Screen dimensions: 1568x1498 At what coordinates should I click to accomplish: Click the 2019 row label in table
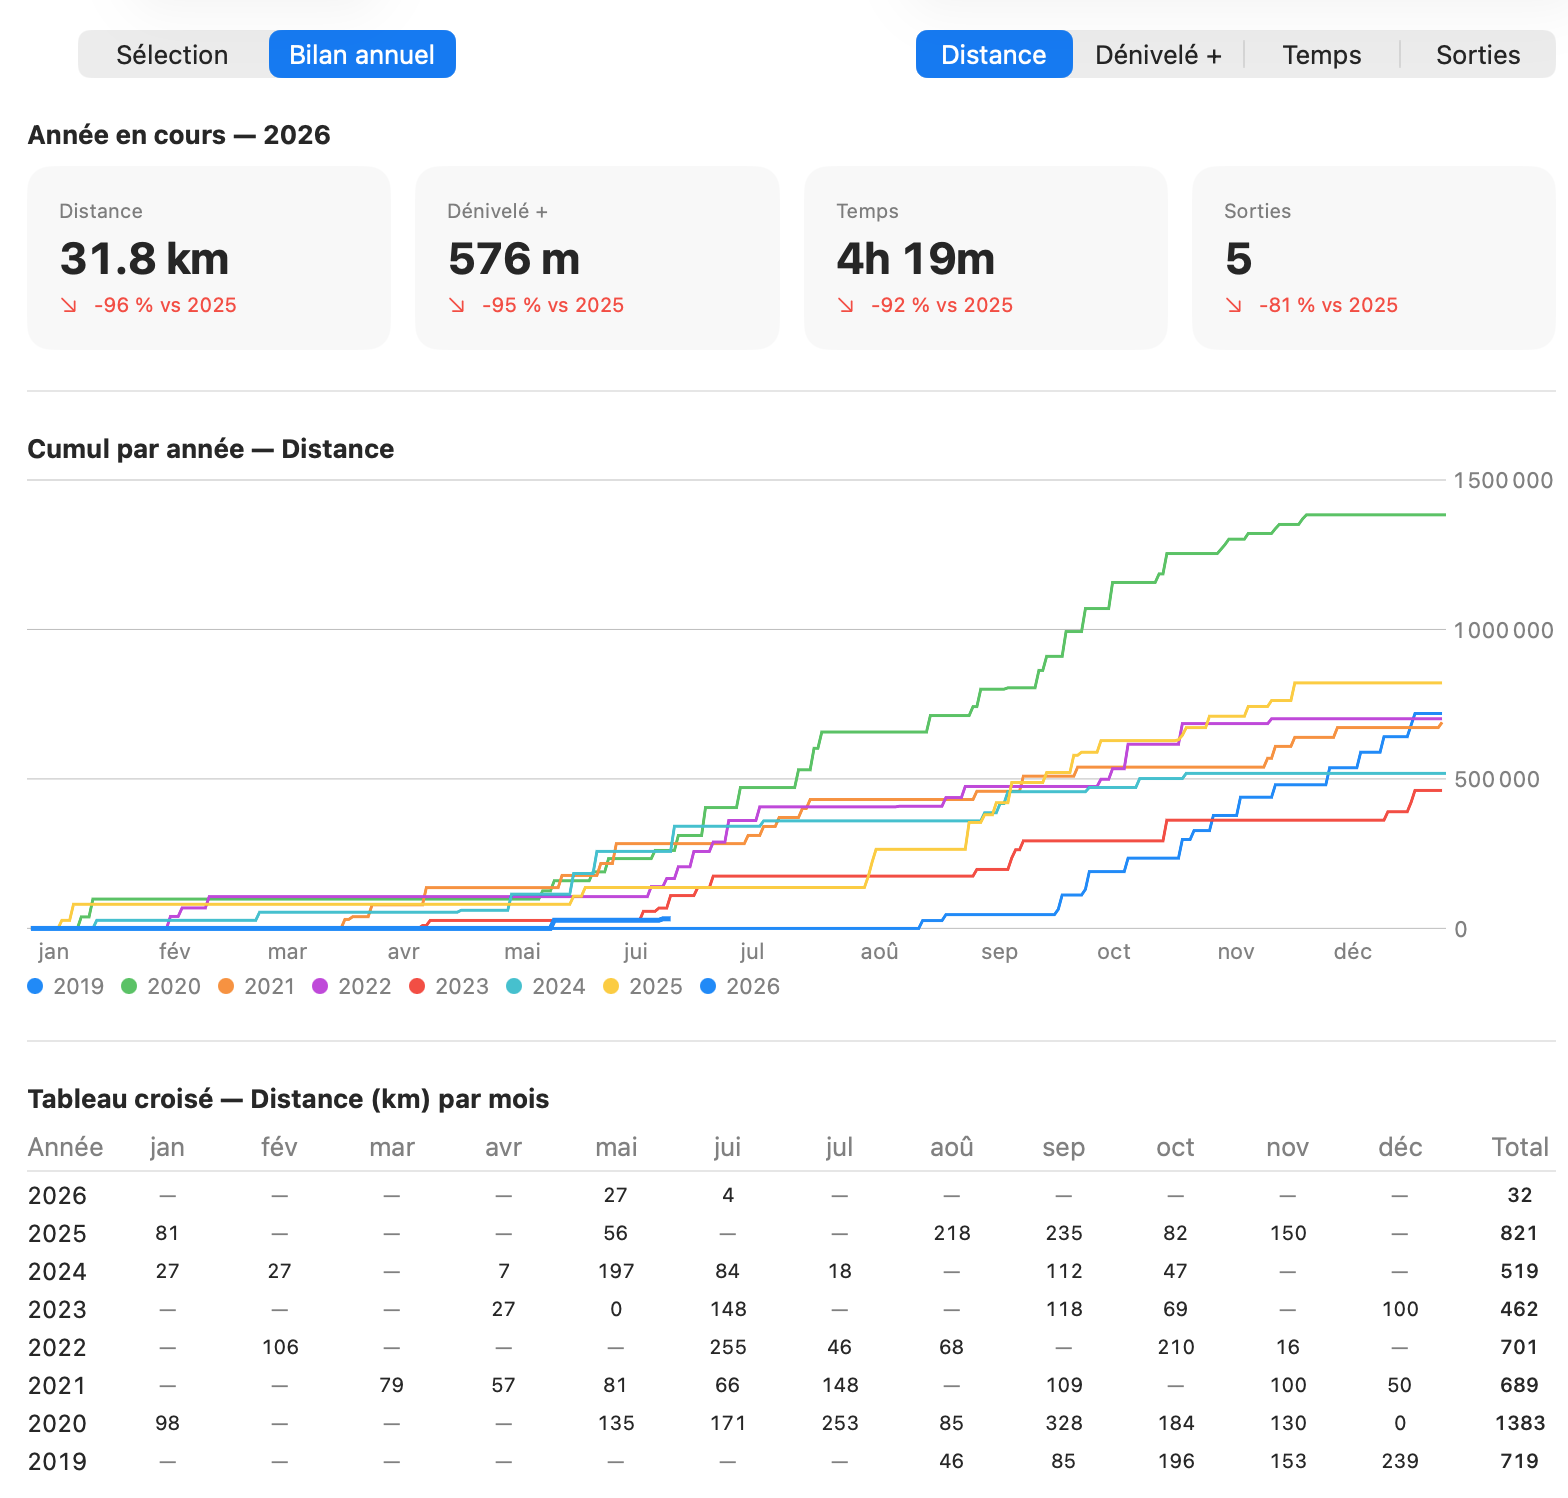[58, 1461]
